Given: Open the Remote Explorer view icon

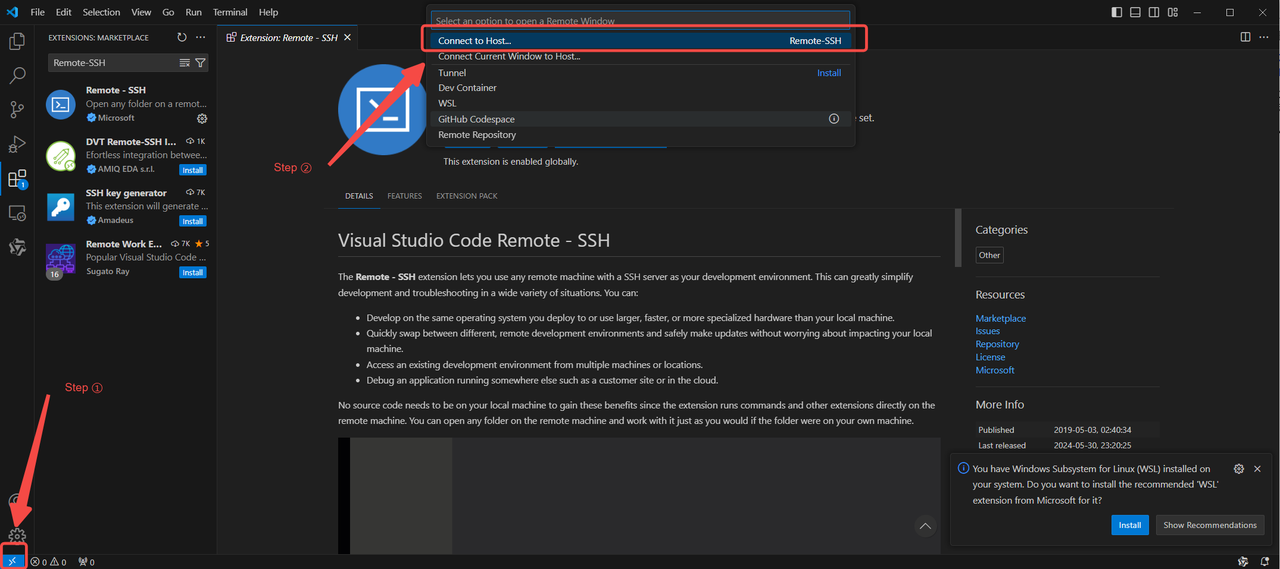Looking at the screenshot, I should (x=17, y=213).
